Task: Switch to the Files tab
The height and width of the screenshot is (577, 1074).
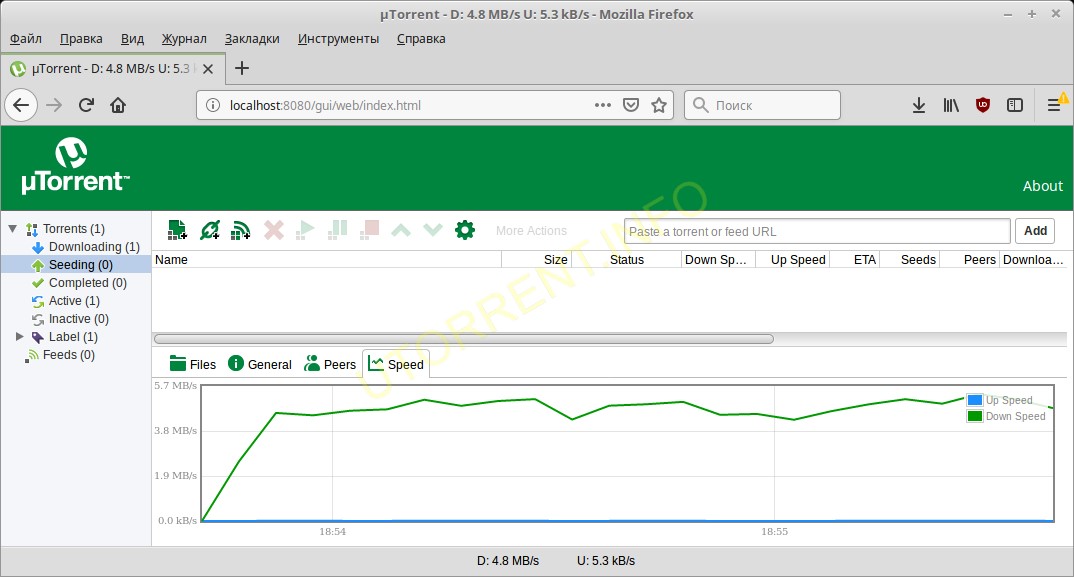Action: 192,364
